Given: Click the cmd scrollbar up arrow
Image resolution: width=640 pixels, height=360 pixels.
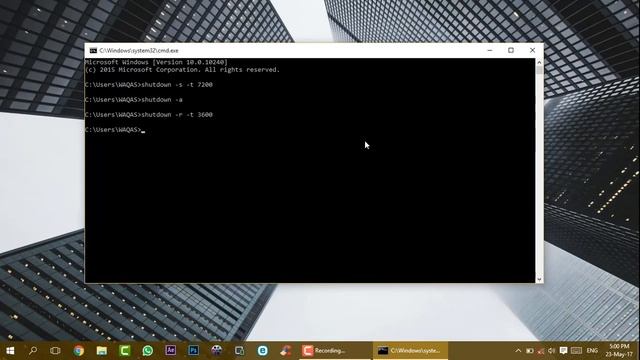Looking at the screenshot, I should pos(539,62).
